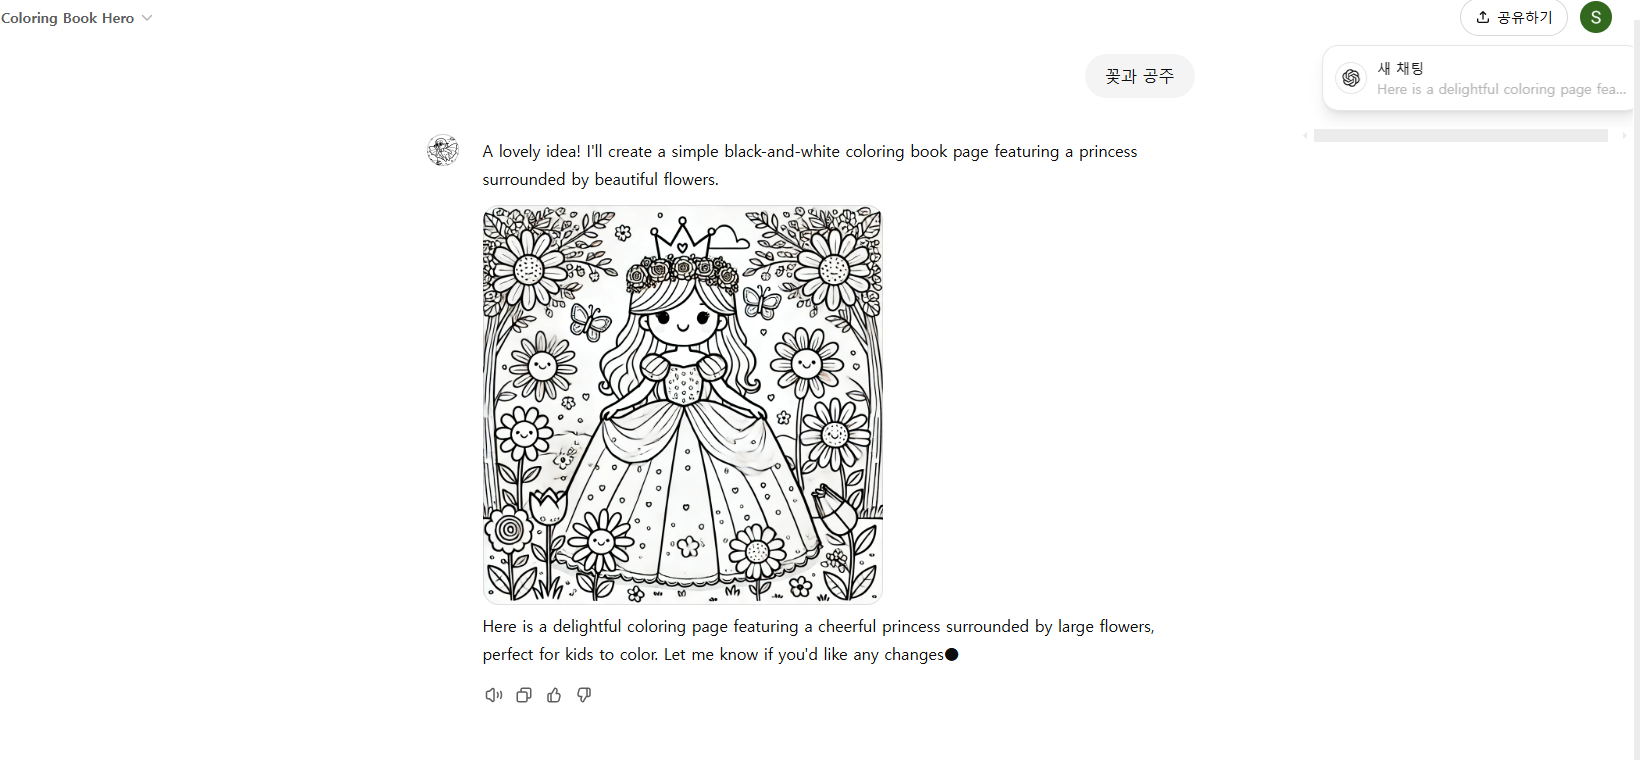Click the Coloring Book Hero avatar beside the reply
This screenshot has height=760, width=1640.
coord(443,150)
